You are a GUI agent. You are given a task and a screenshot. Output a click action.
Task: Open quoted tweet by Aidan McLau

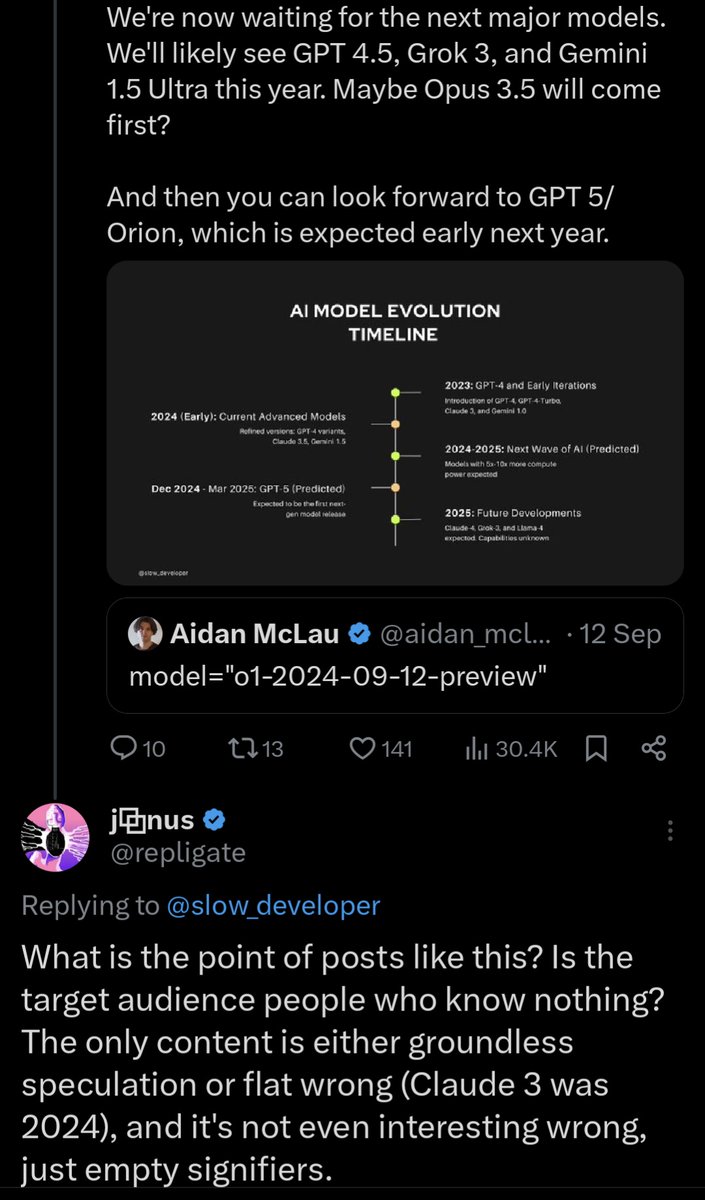tap(395, 655)
